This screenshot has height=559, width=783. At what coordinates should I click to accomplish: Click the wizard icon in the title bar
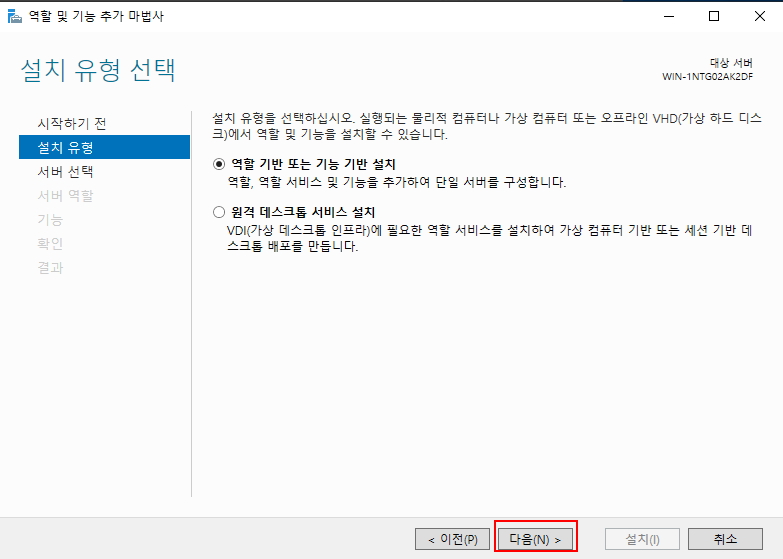point(13,16)
